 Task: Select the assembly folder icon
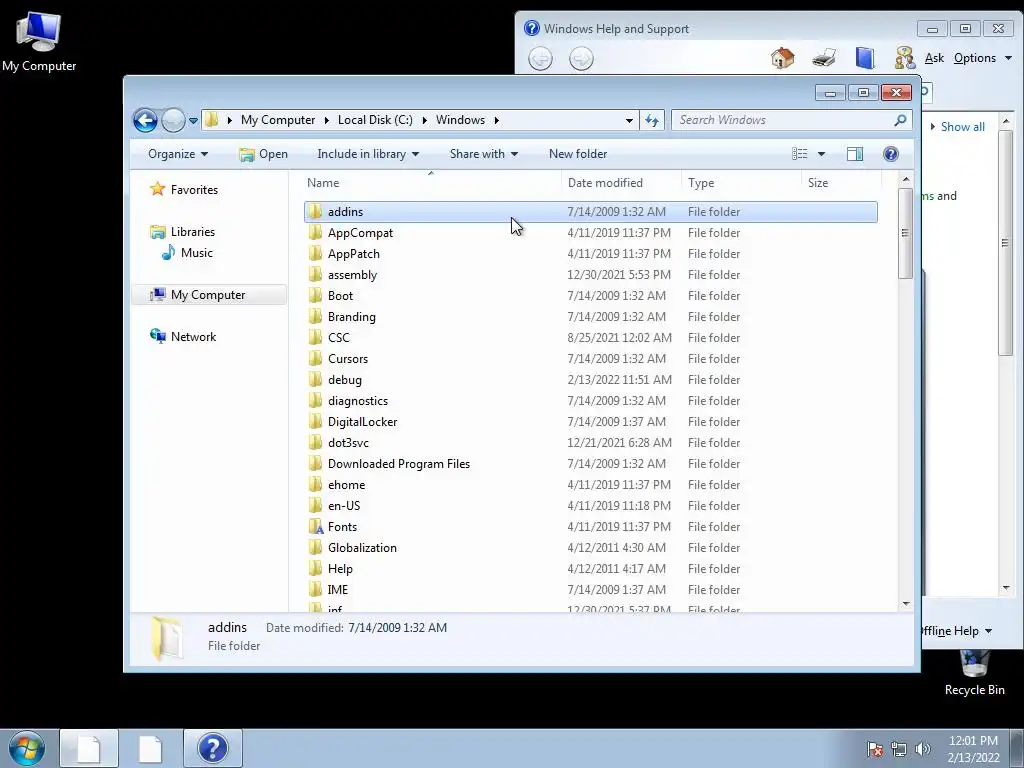coord(315,274)
